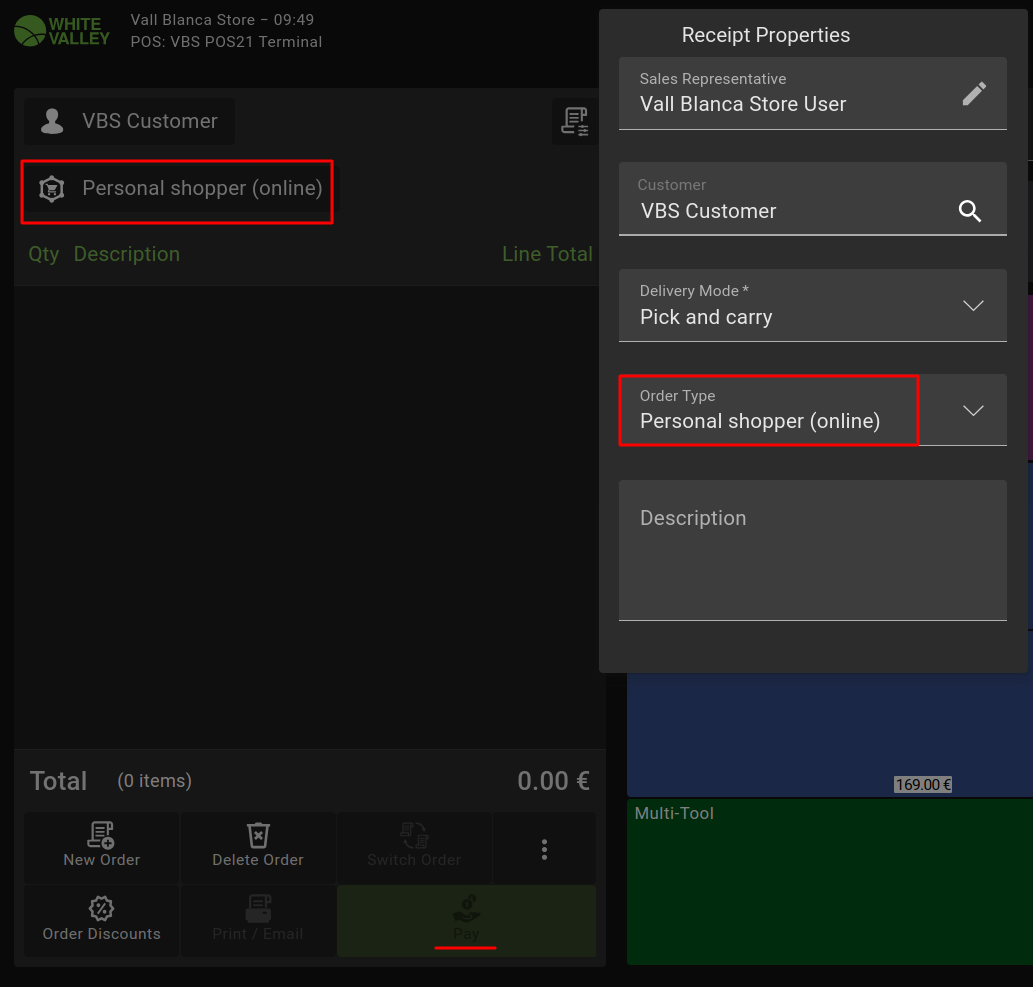Edit the Sales Representative with pencil icon

(974, 94)
